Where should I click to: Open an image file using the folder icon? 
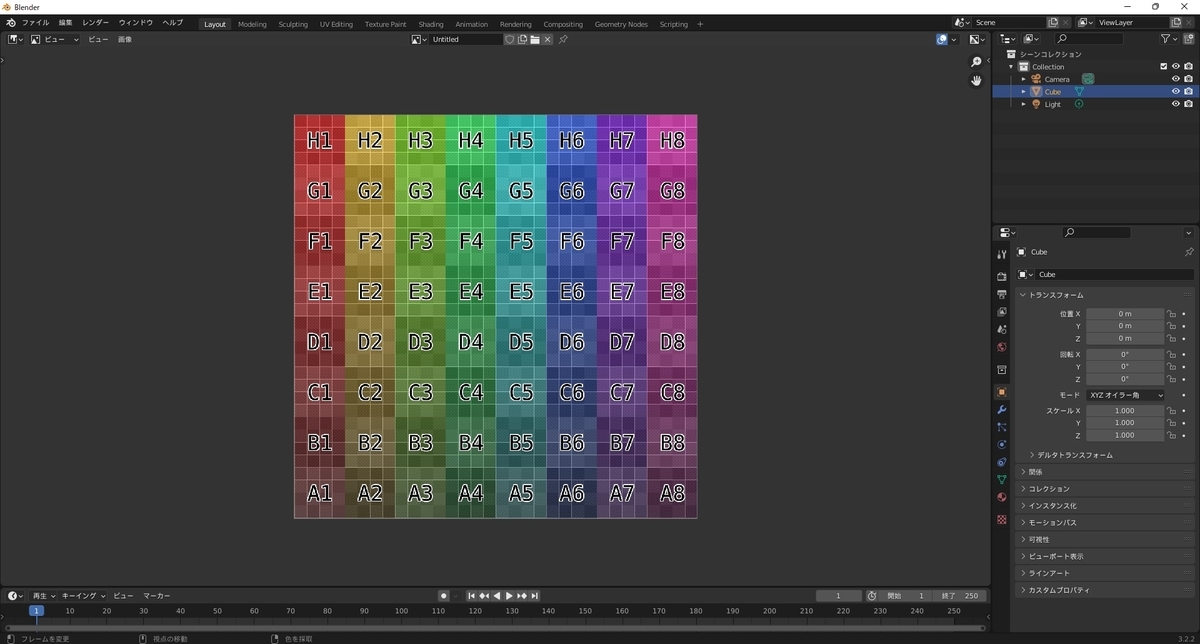536,39
